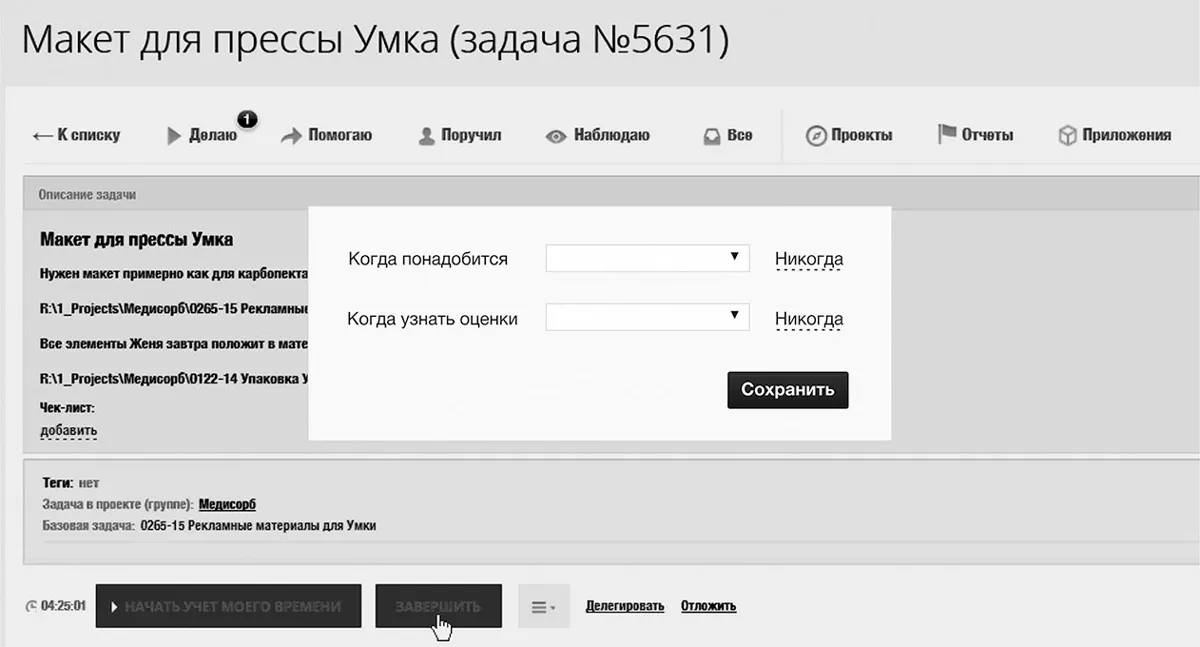Image resolution: width=1200 pixels, height=647 pixels.
Task: Open the Помогаю arrow tab
Action: click(326, 135)
